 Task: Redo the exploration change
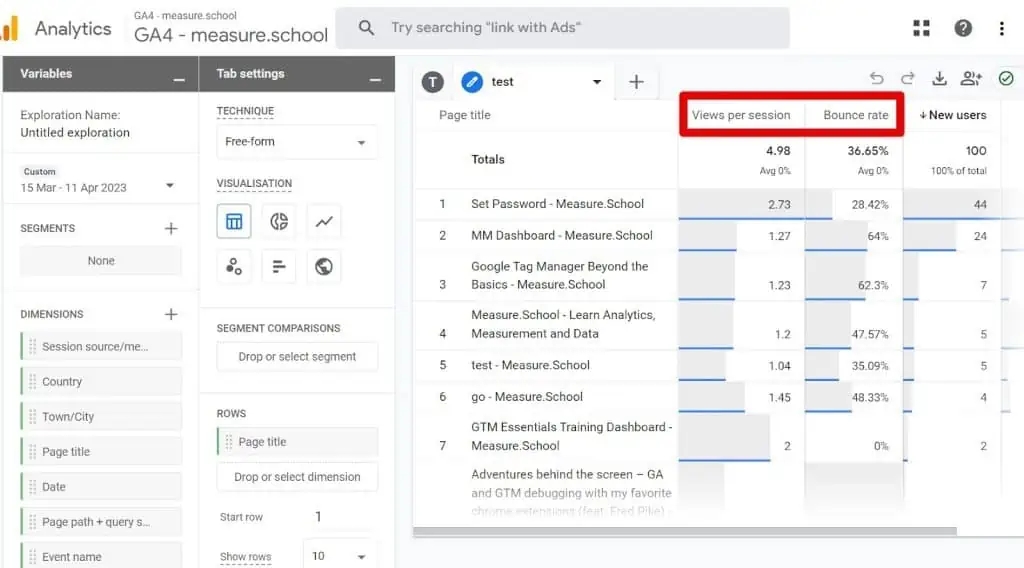(908, 78)
